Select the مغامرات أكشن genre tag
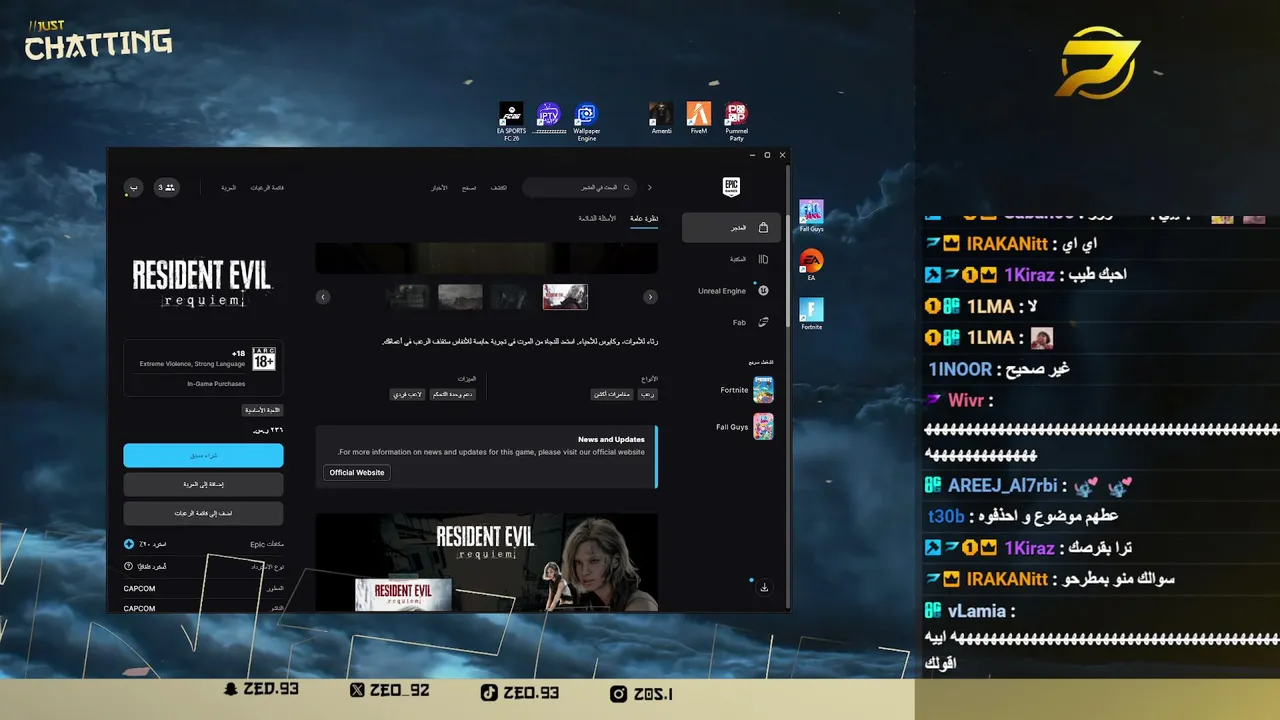 [x=612, y=394]
